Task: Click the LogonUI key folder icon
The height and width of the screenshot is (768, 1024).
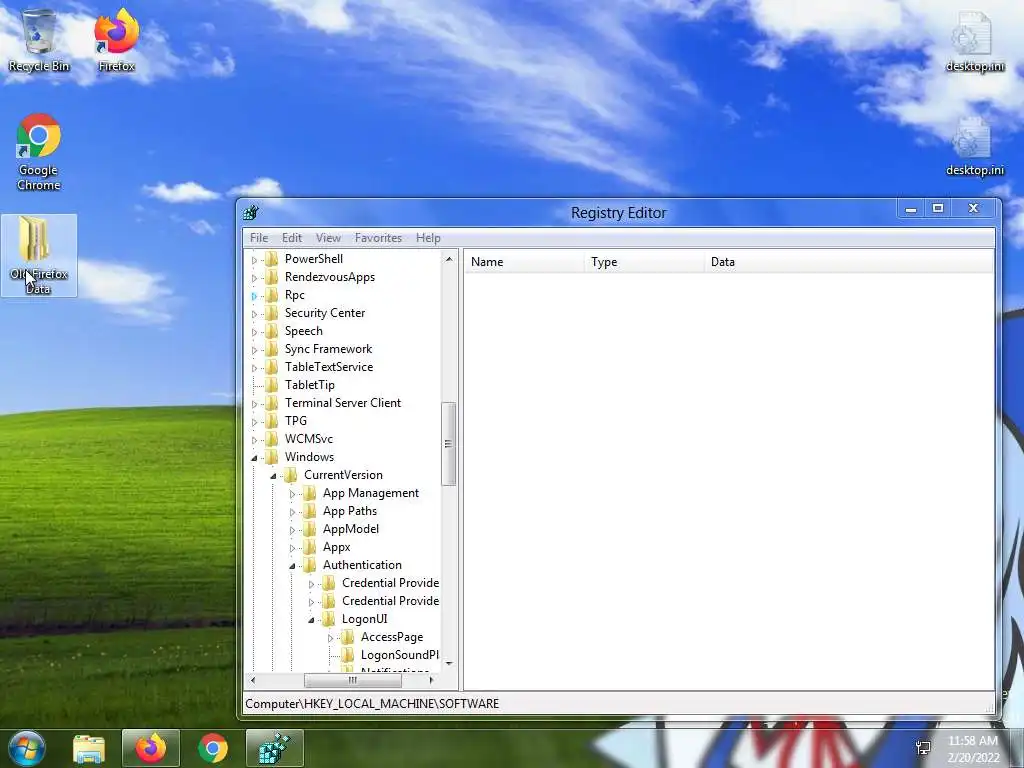Action: tap(328, 618)
